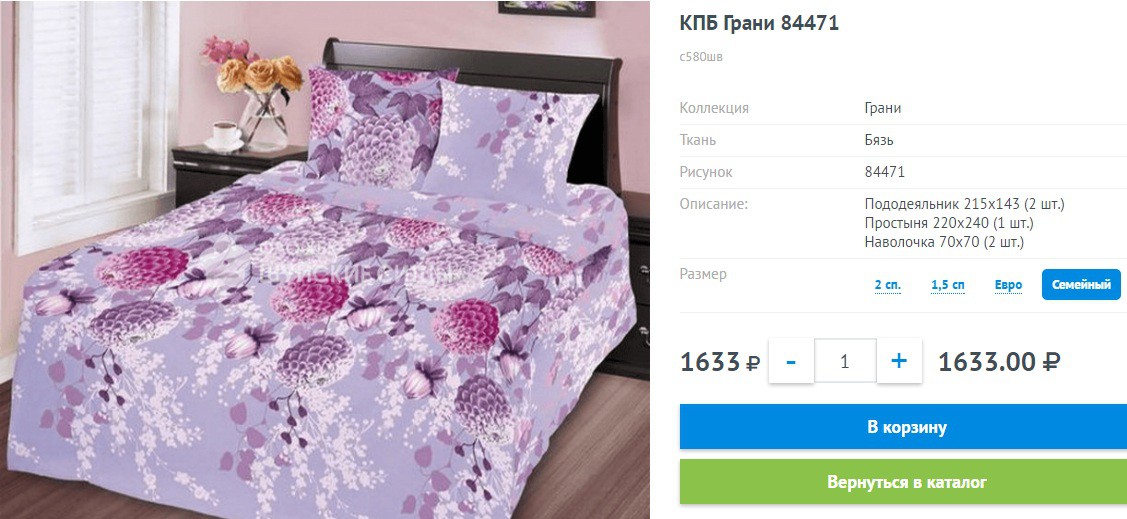The height and width of the screenshot is (519, 1127).
Task: Select the Семейный size button
Action: pyautogui.click(x=1081, y=285)
